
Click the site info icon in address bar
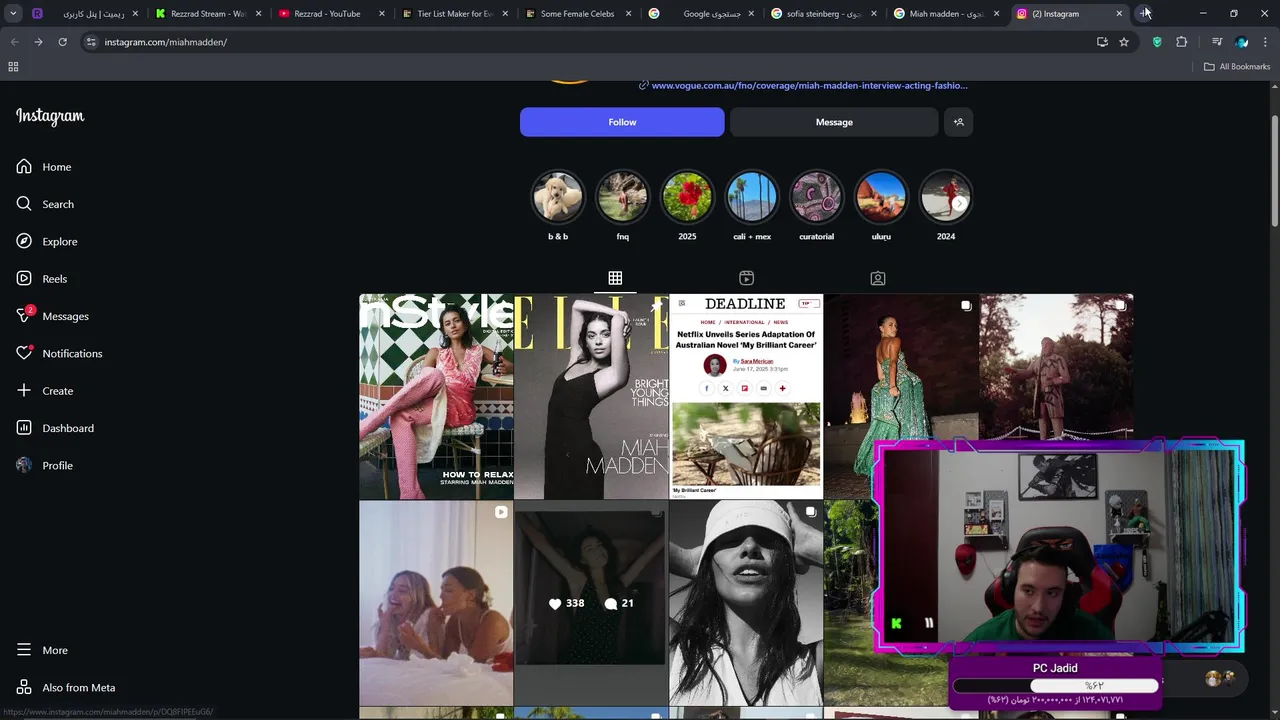coord(91,42)
